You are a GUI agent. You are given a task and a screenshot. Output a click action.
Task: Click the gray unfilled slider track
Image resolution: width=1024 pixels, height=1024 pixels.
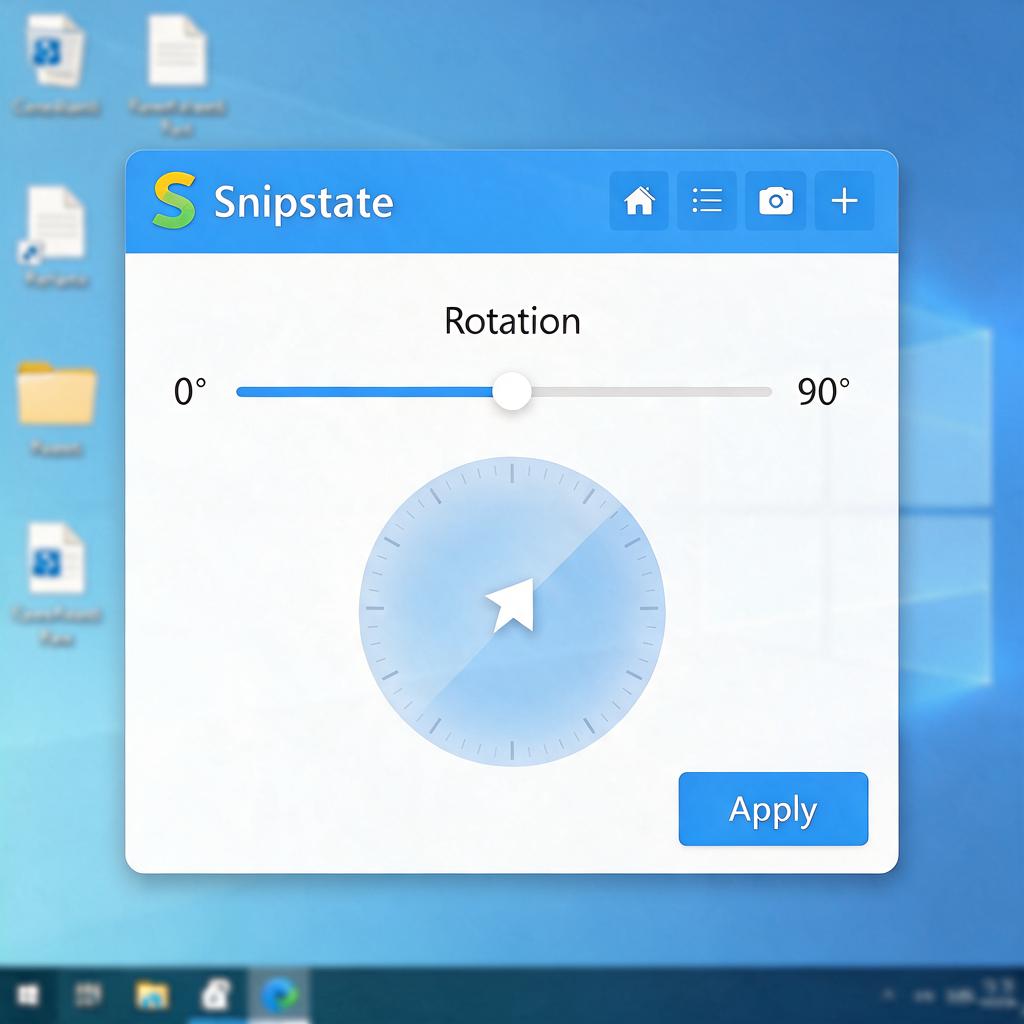(651, 392)
